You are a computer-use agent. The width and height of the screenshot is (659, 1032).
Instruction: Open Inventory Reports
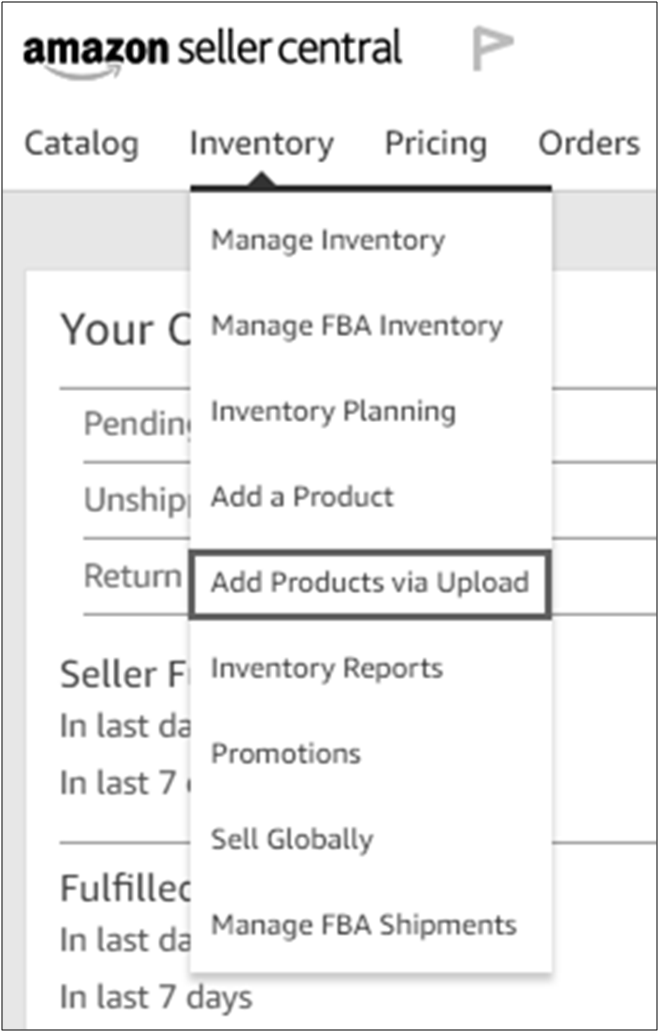[326, 668]
